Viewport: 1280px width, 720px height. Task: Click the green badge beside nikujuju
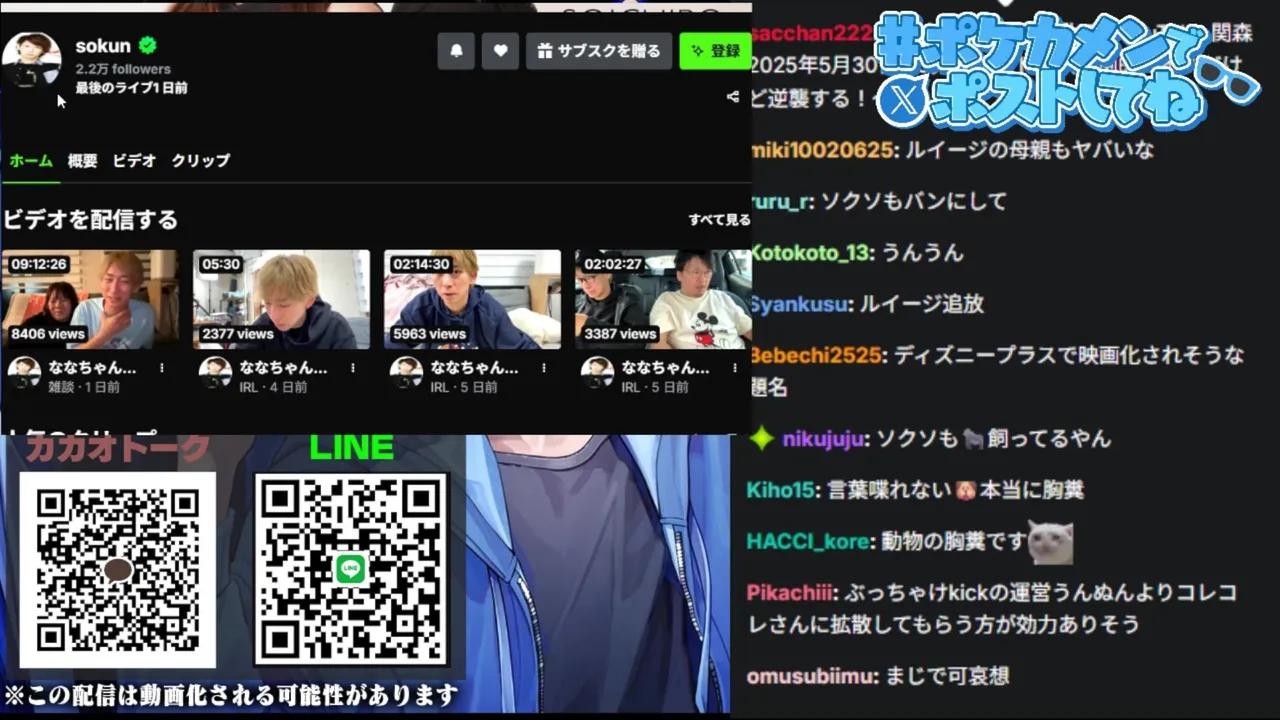coord(762,438)
